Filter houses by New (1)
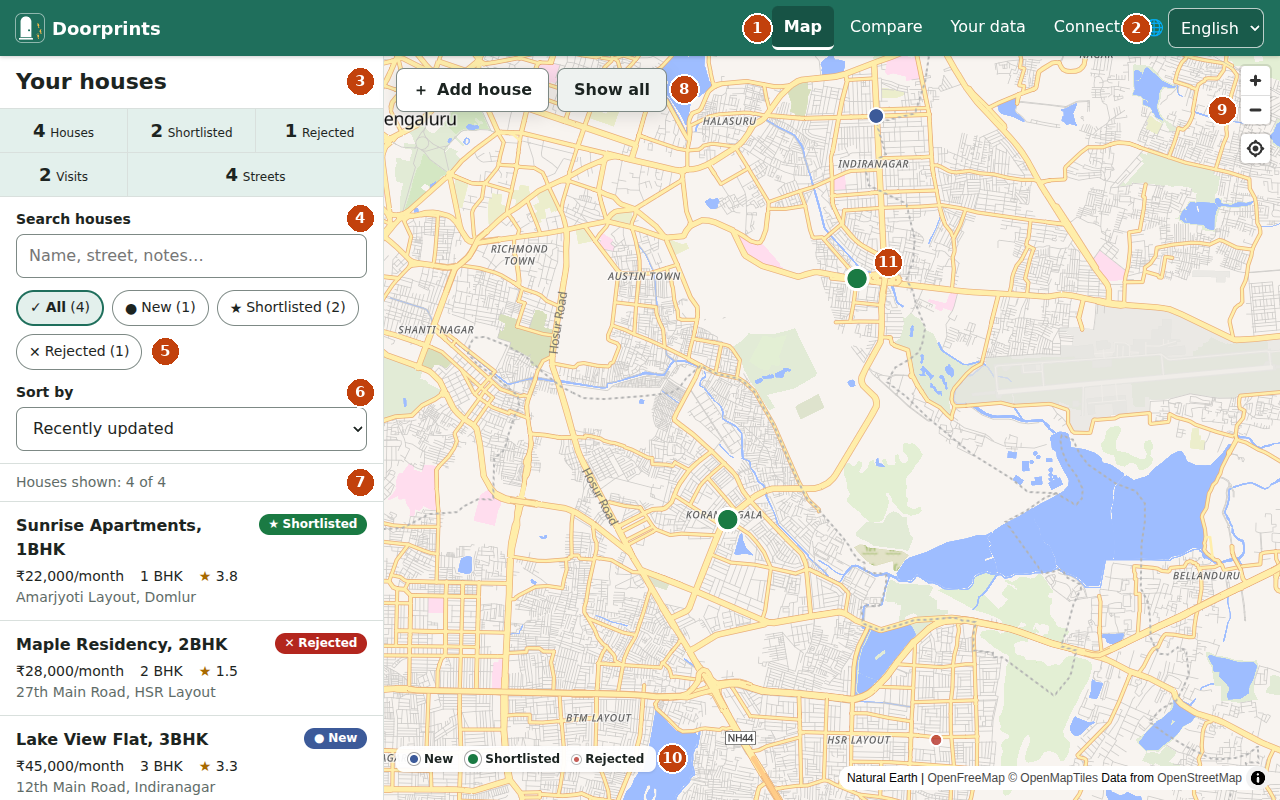Image resolution: width=1280 pixels, height=800 pixels. (x=160, y=308)
